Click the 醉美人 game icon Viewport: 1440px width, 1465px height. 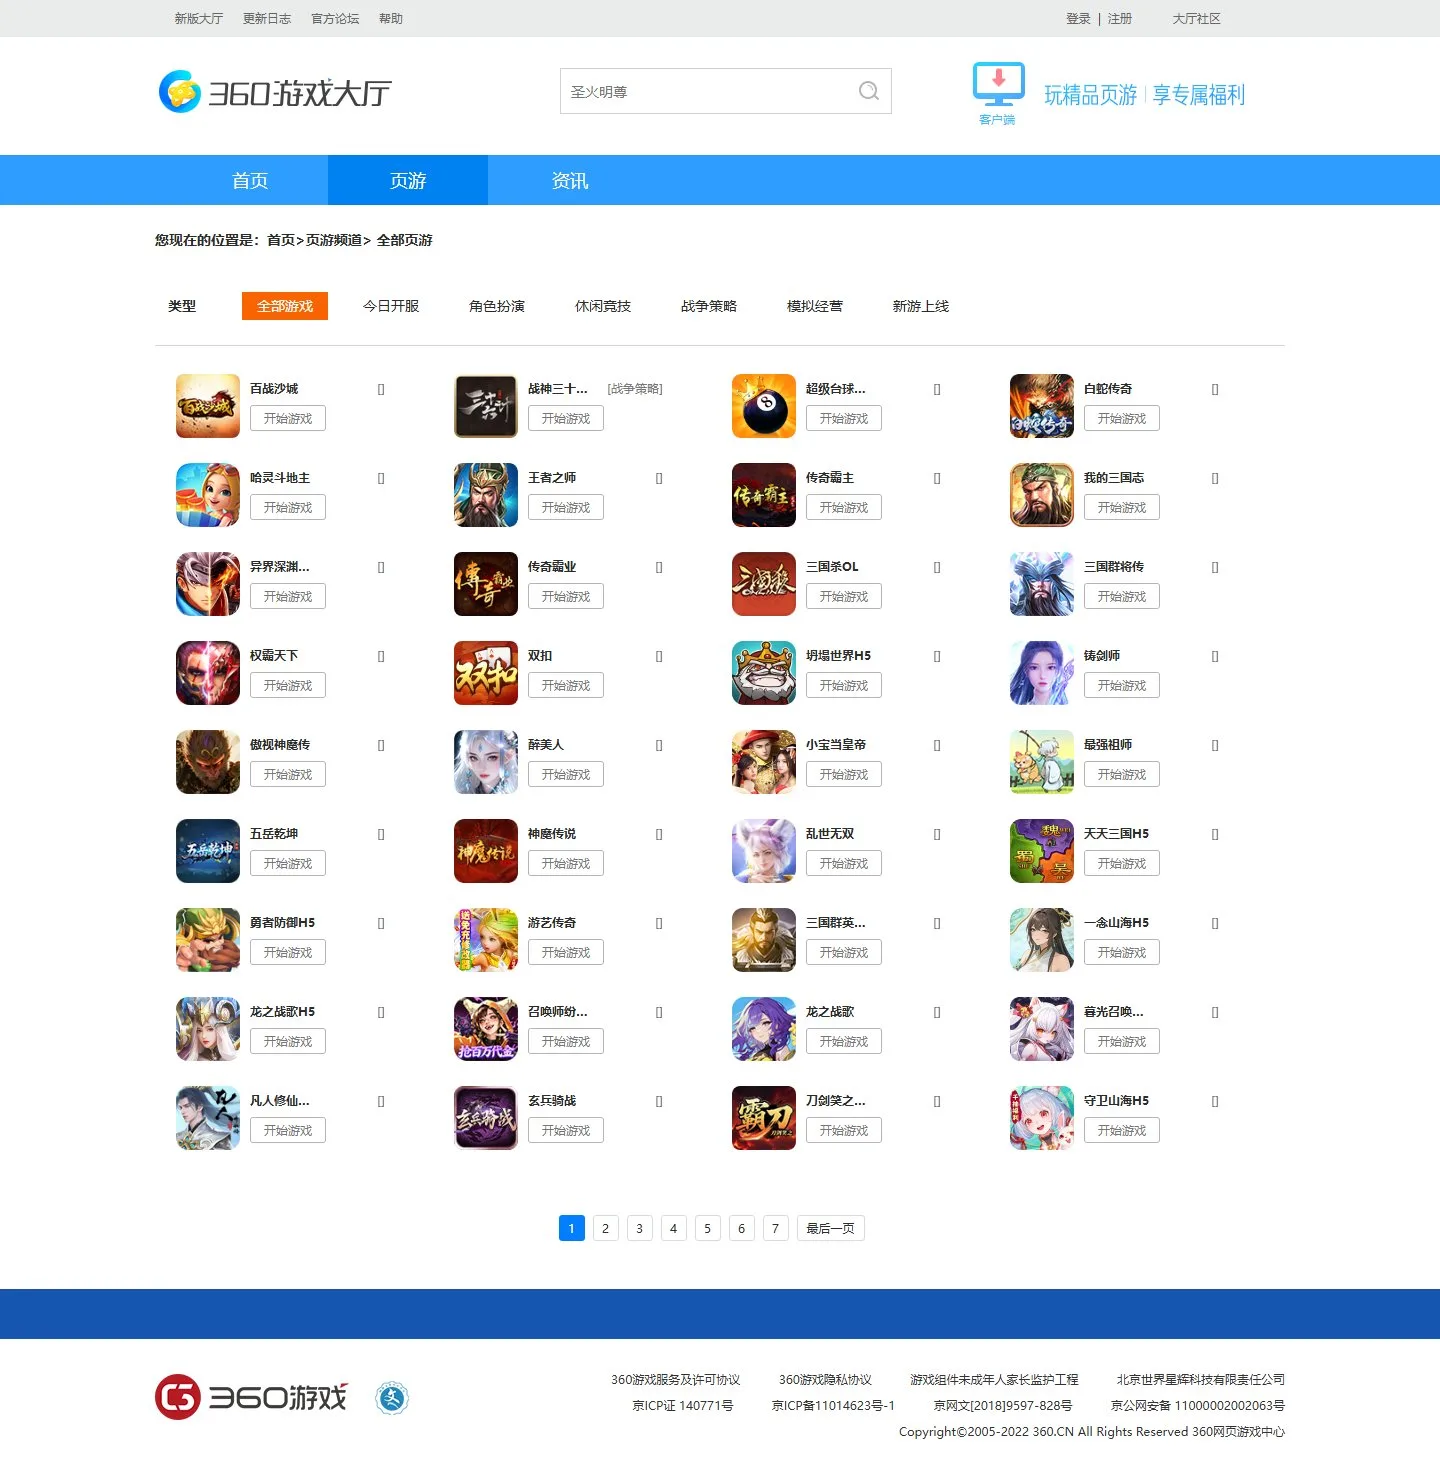(x=486, y=762)
